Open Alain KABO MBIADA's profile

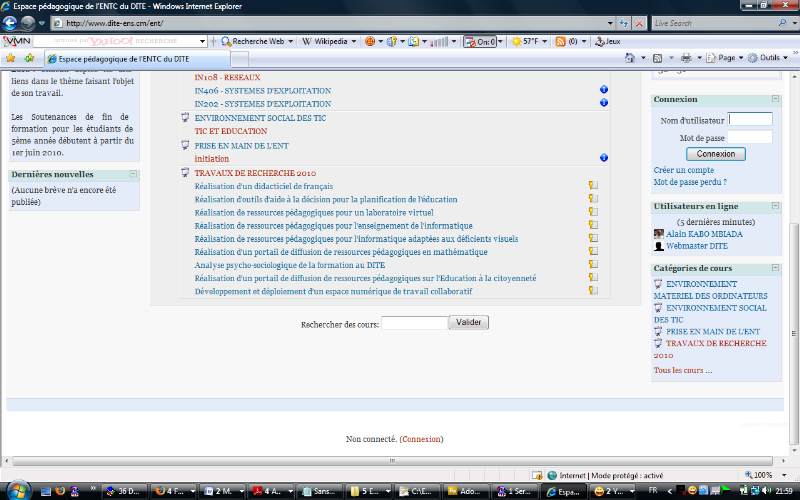[704, 234]
